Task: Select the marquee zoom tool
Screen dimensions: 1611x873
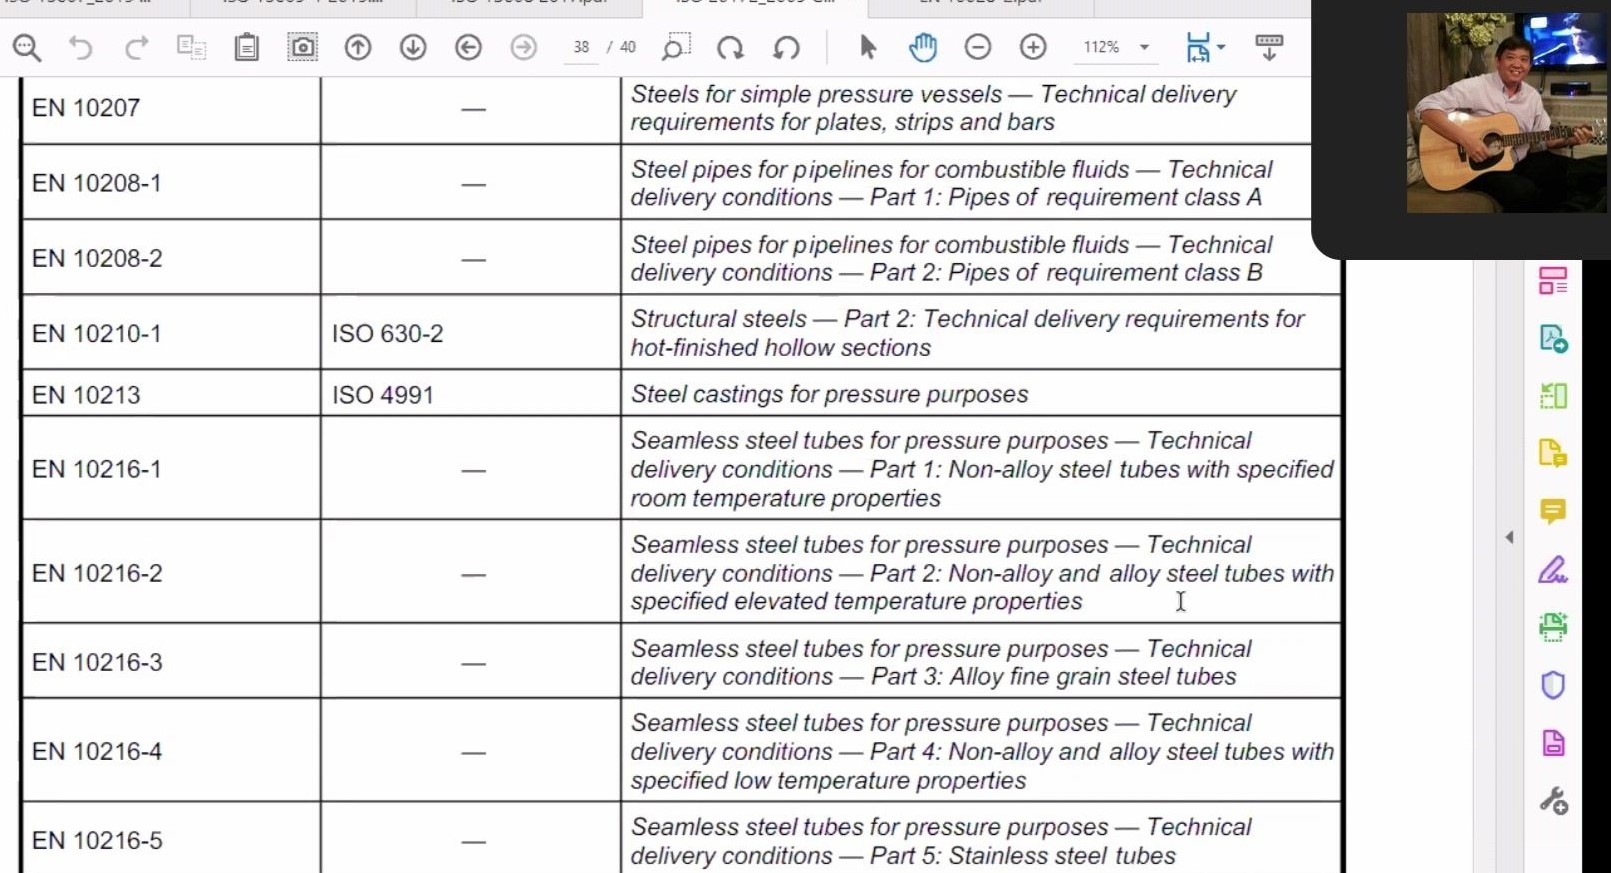Action: pos(676,47)
